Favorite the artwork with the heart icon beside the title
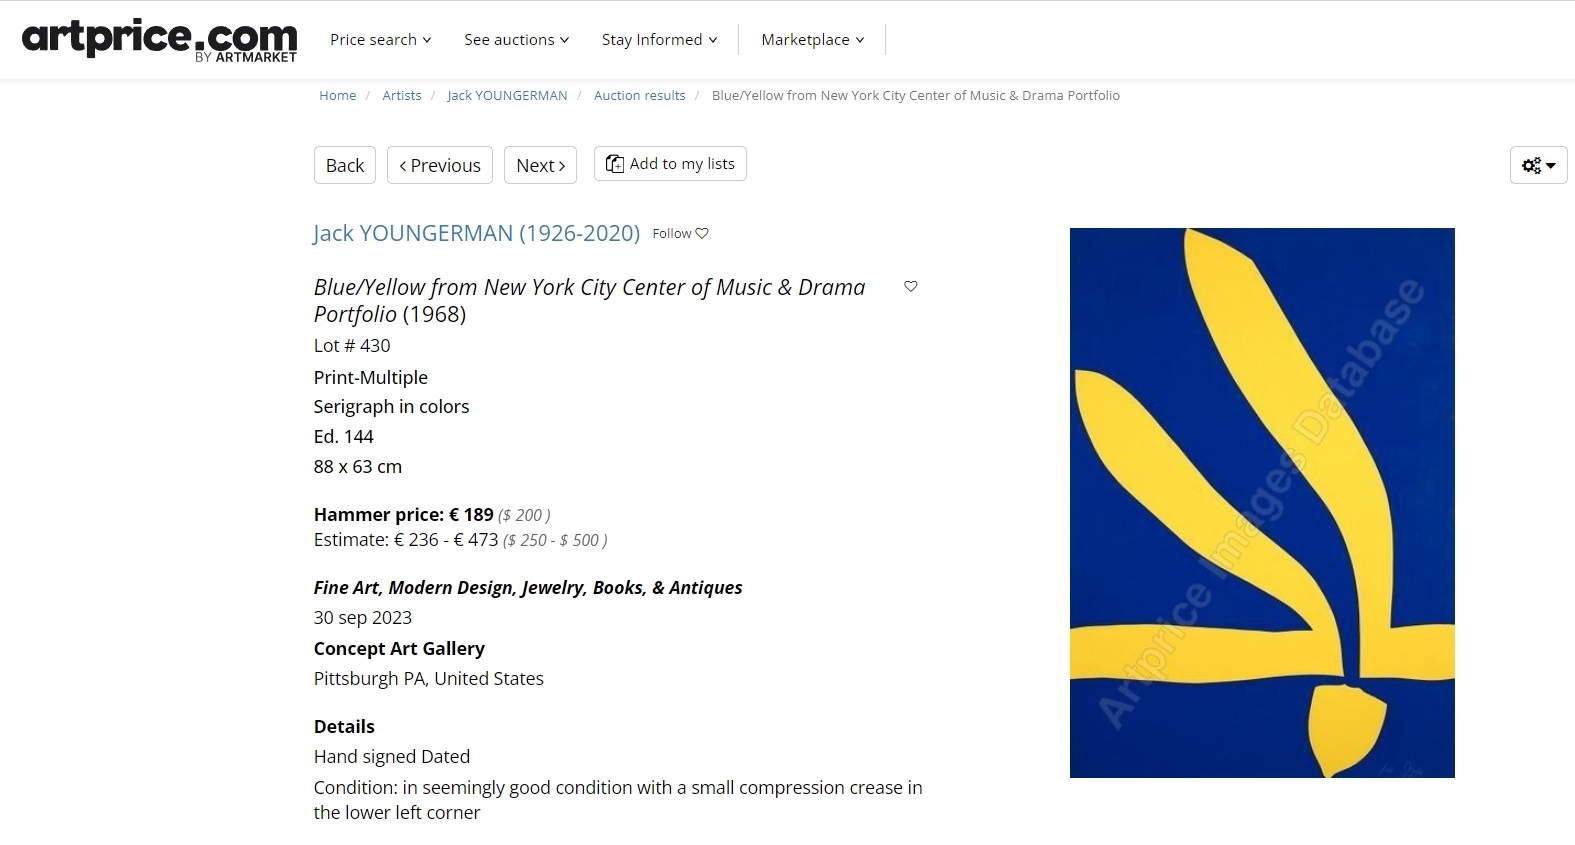 (x=911, y=286)
